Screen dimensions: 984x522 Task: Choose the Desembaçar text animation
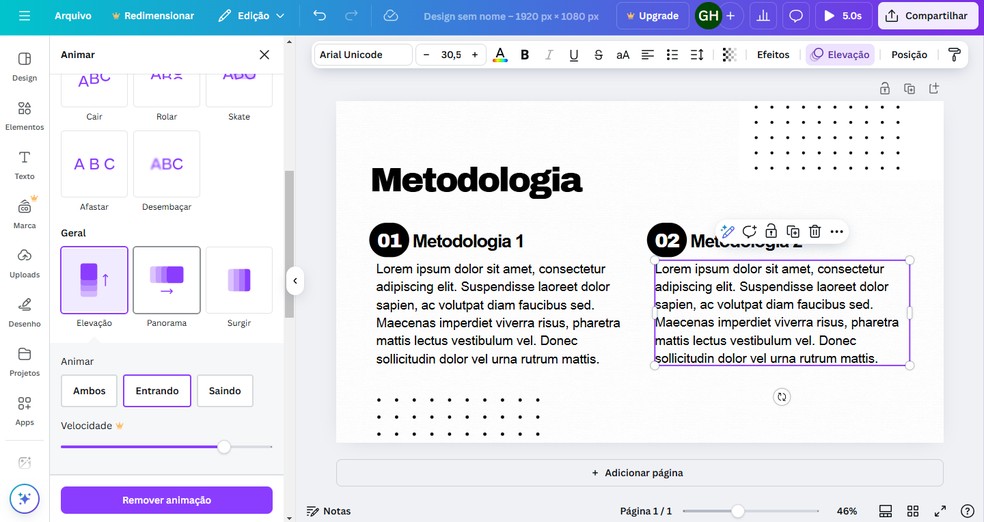pos(167,164)
